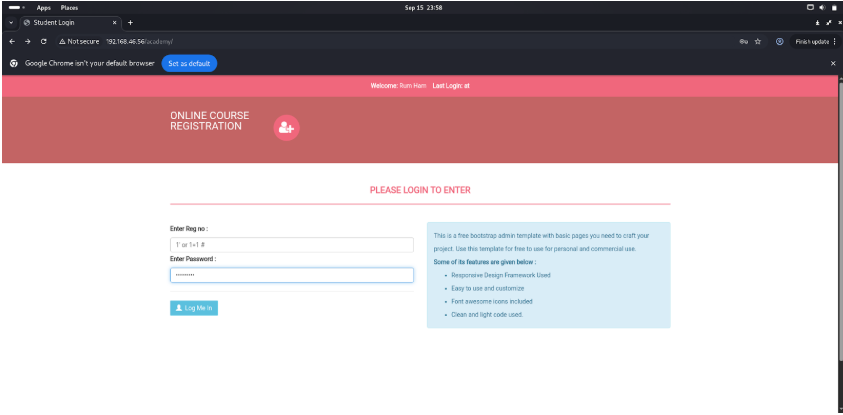Set Chrome as default browser

point(189,63)
